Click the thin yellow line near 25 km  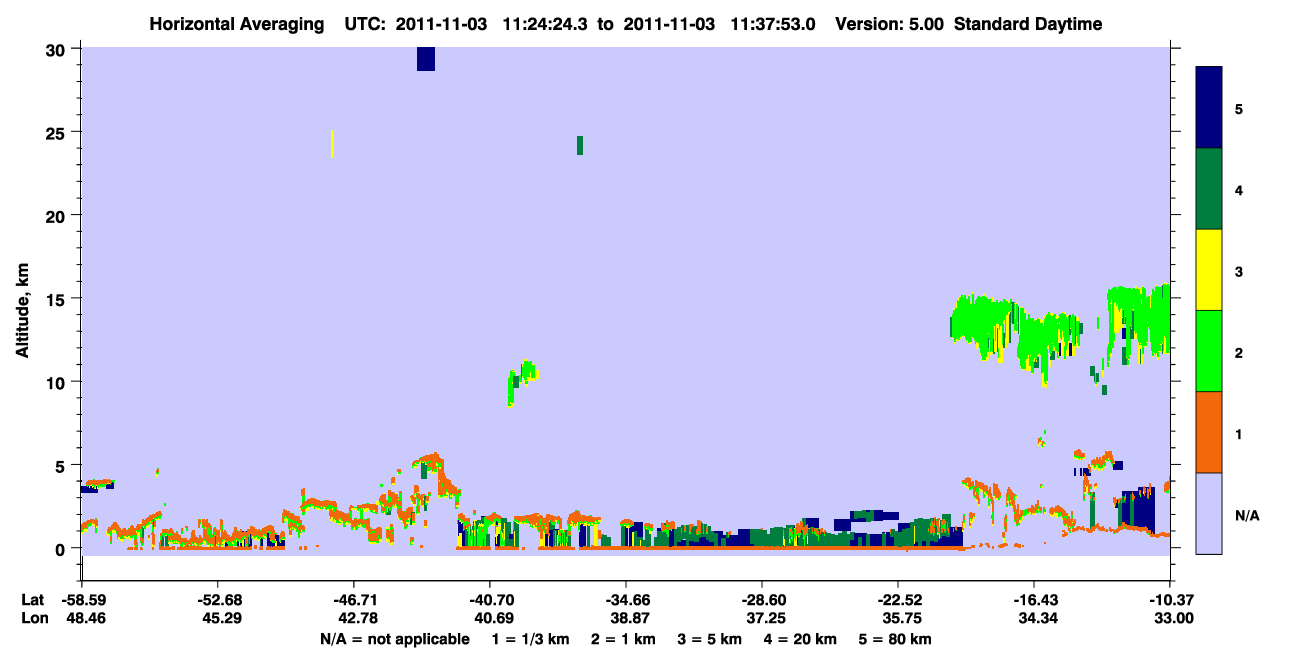point(332,143)
